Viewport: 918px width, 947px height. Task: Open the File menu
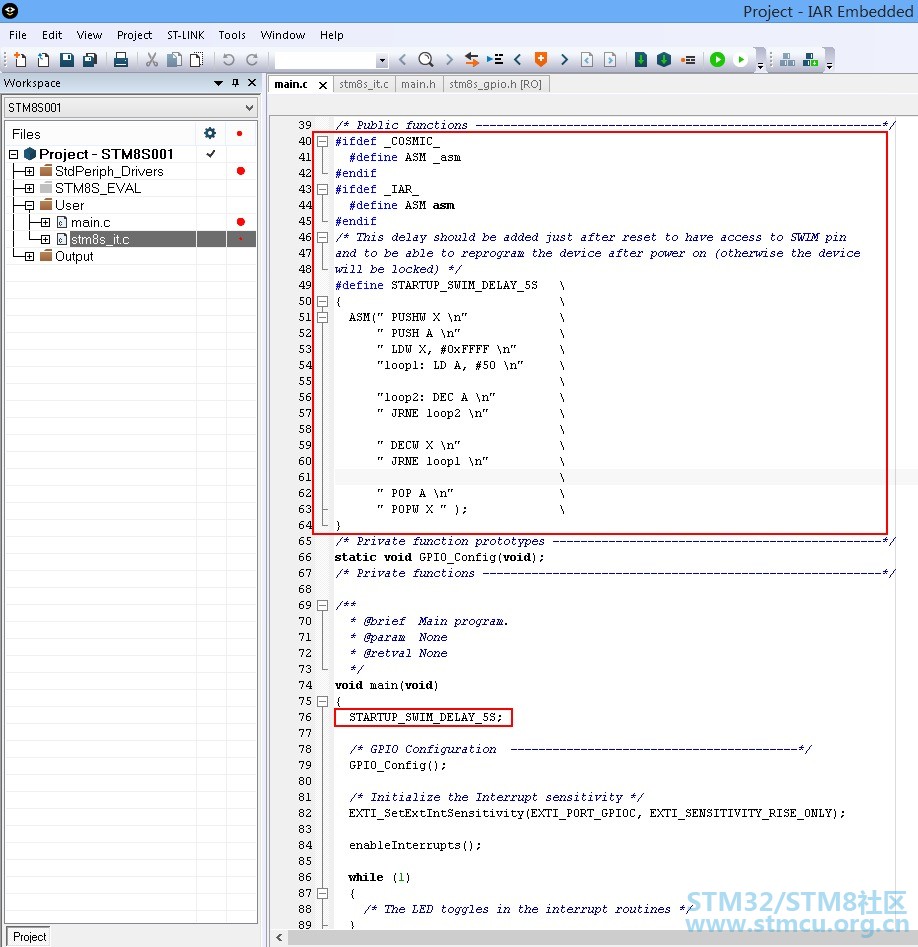tap(18, 35)
